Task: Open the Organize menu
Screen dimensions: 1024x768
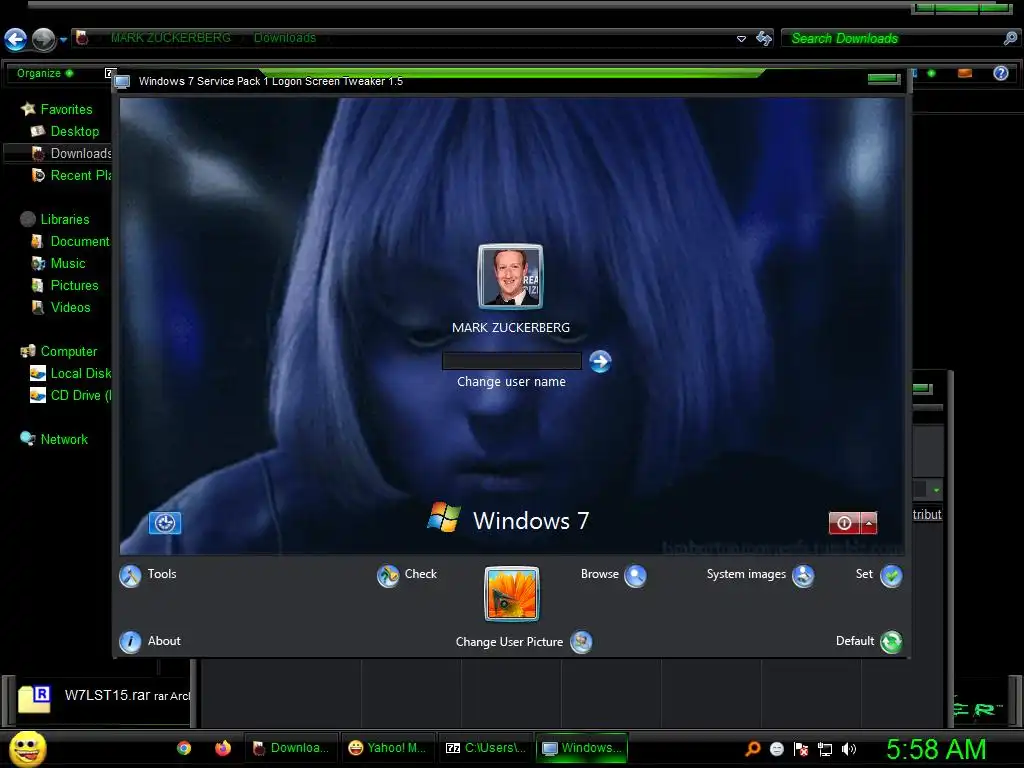Action: coord(44,73)
